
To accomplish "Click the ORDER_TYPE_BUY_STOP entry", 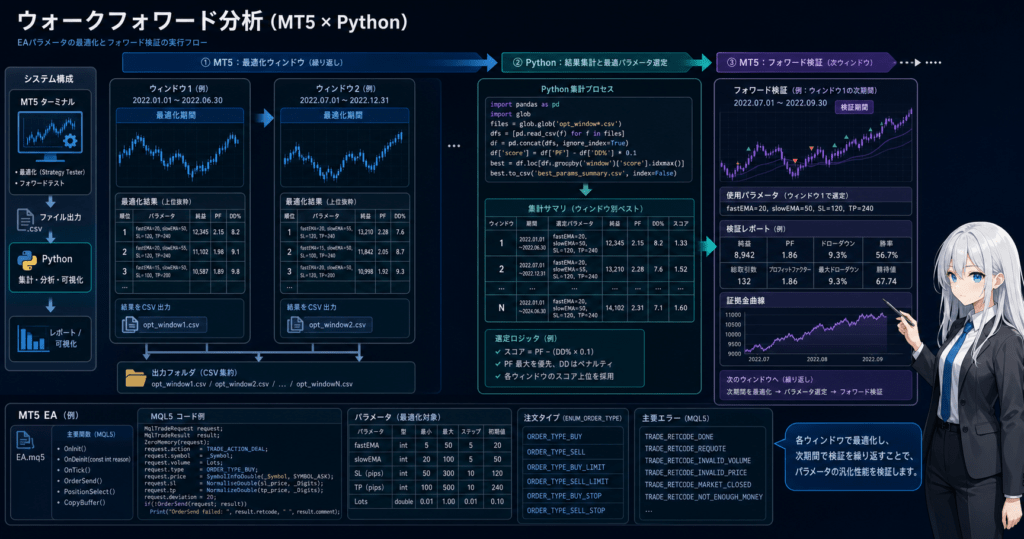I will coord(564,496).
